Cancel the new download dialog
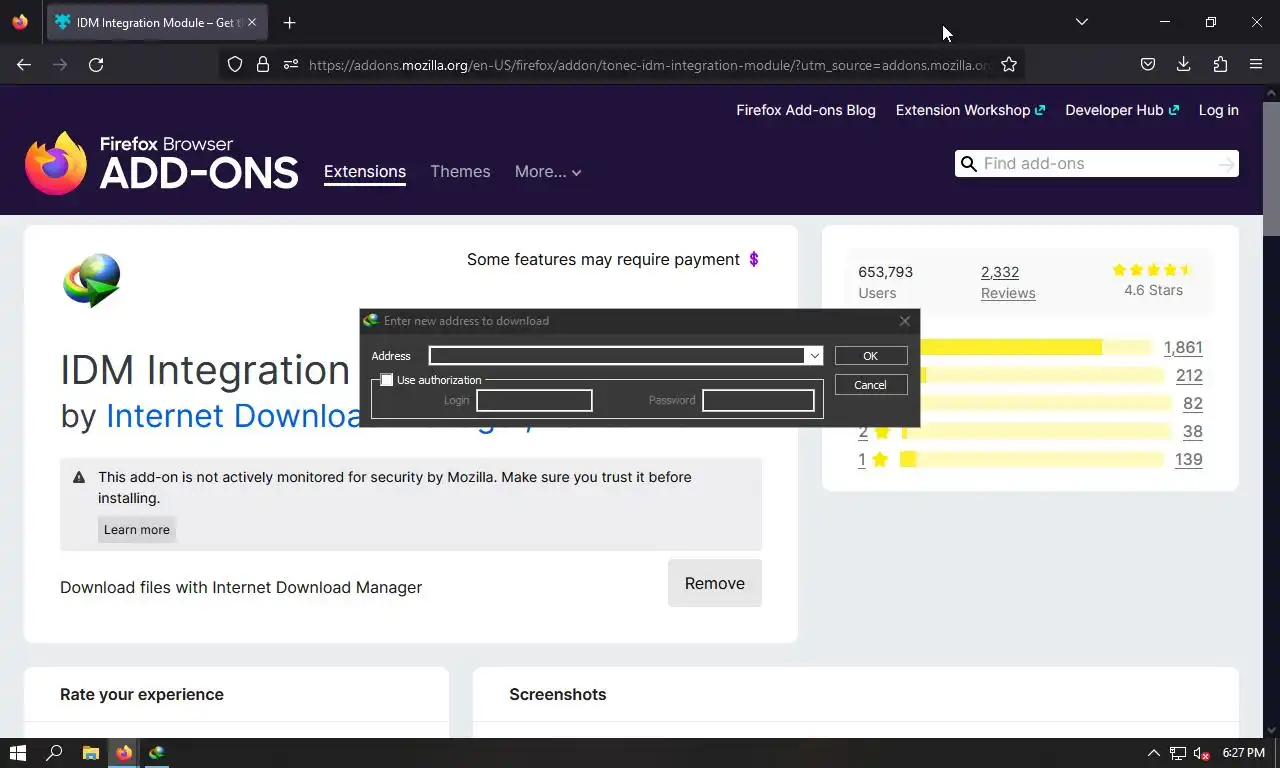The width and height of the screenshot is (1280, 768). coord(870,385)
